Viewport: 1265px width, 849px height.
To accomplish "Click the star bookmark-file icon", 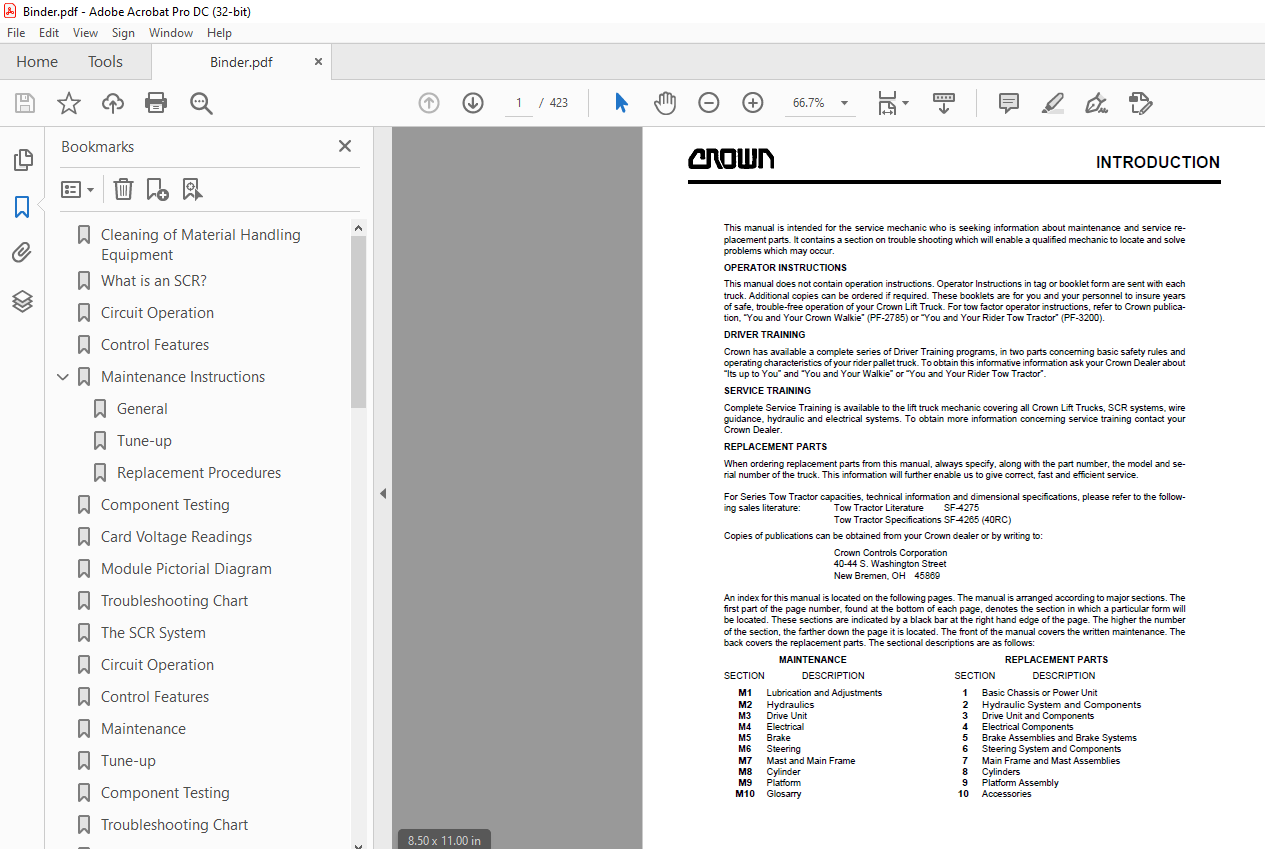I will pyautogui.click(x=68, y=103).
